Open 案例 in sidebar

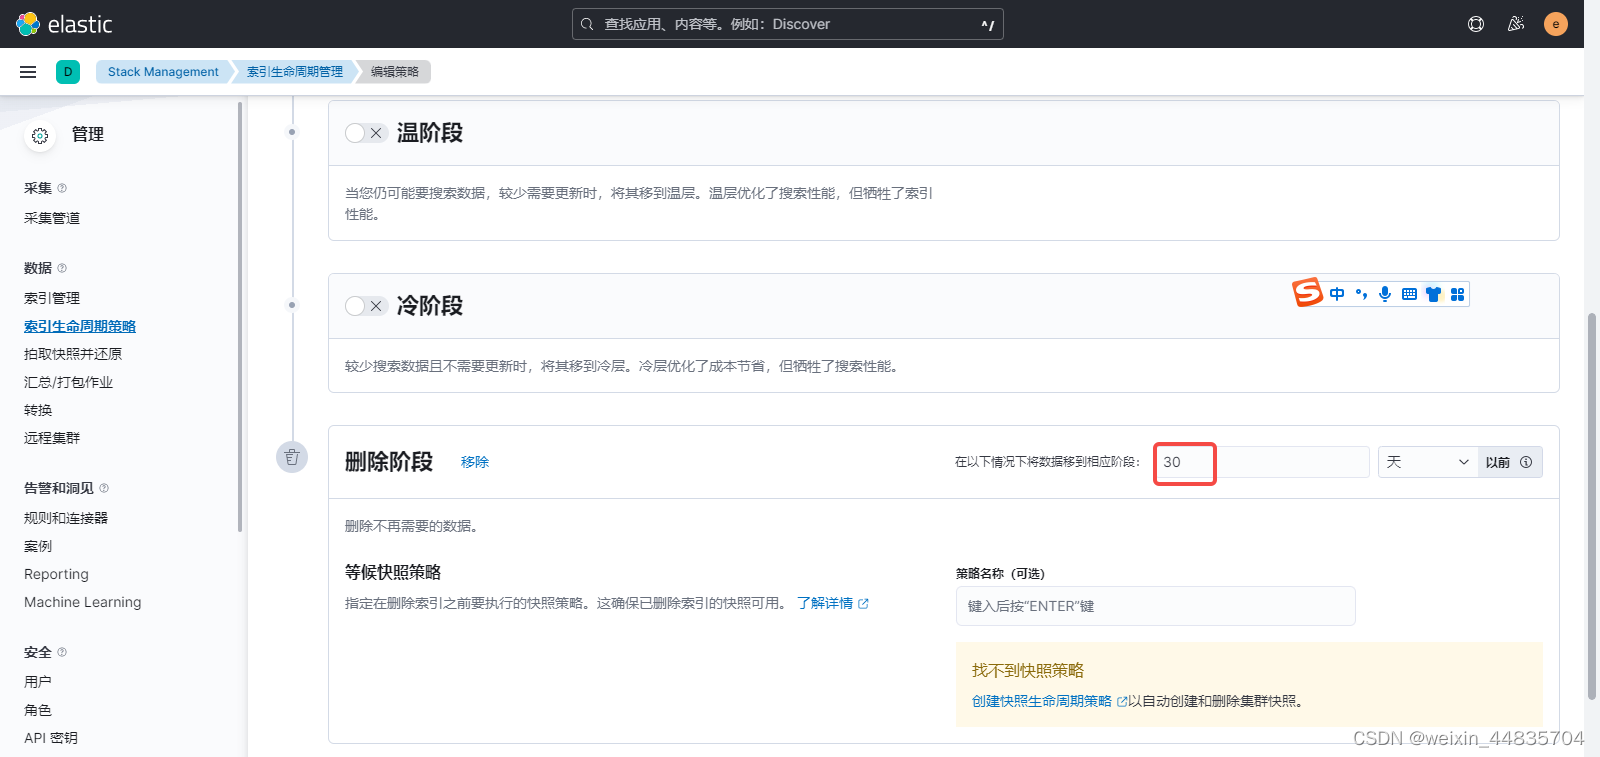tap(38, 546)
